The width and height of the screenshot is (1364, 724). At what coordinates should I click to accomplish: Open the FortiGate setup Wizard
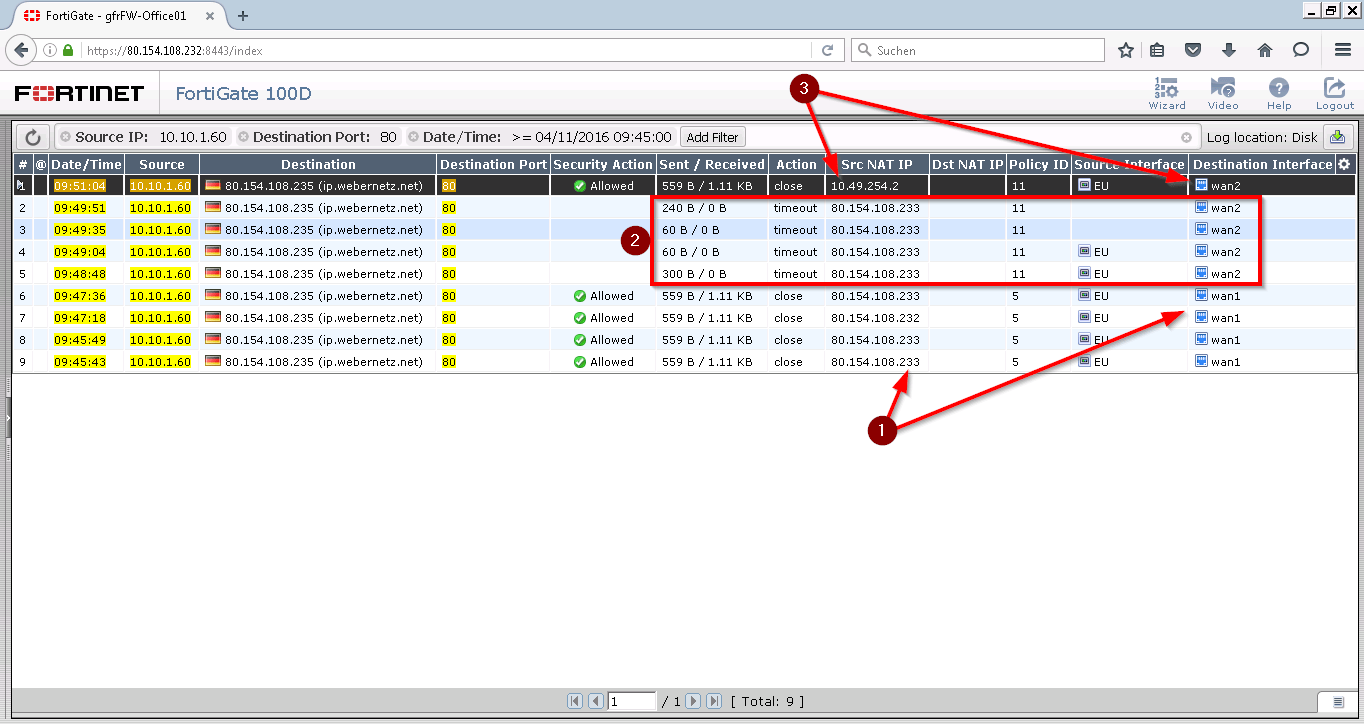tap(1166, 93)
